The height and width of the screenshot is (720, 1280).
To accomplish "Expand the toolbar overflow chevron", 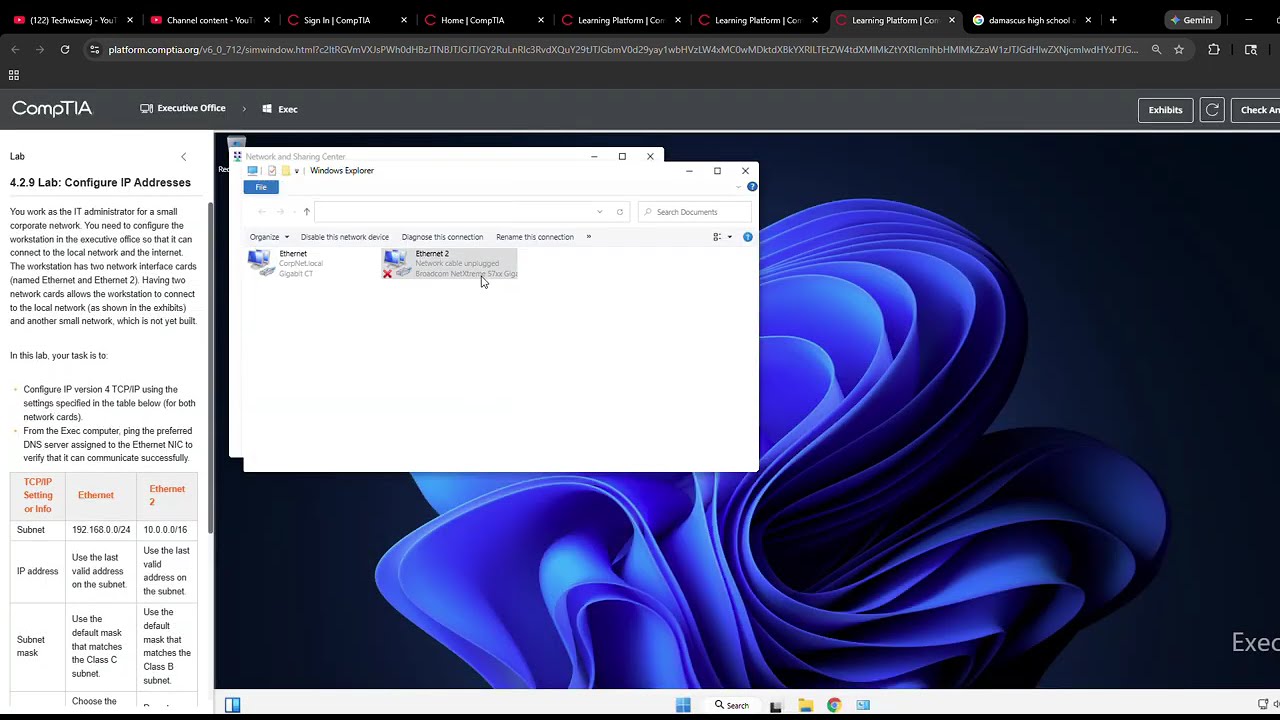I will pos(589,237).
